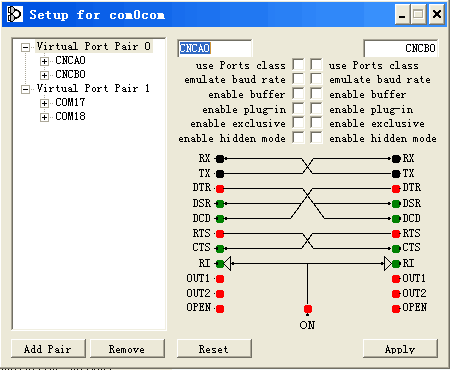Click the red ON signal pin

click(x=308, y=309)
